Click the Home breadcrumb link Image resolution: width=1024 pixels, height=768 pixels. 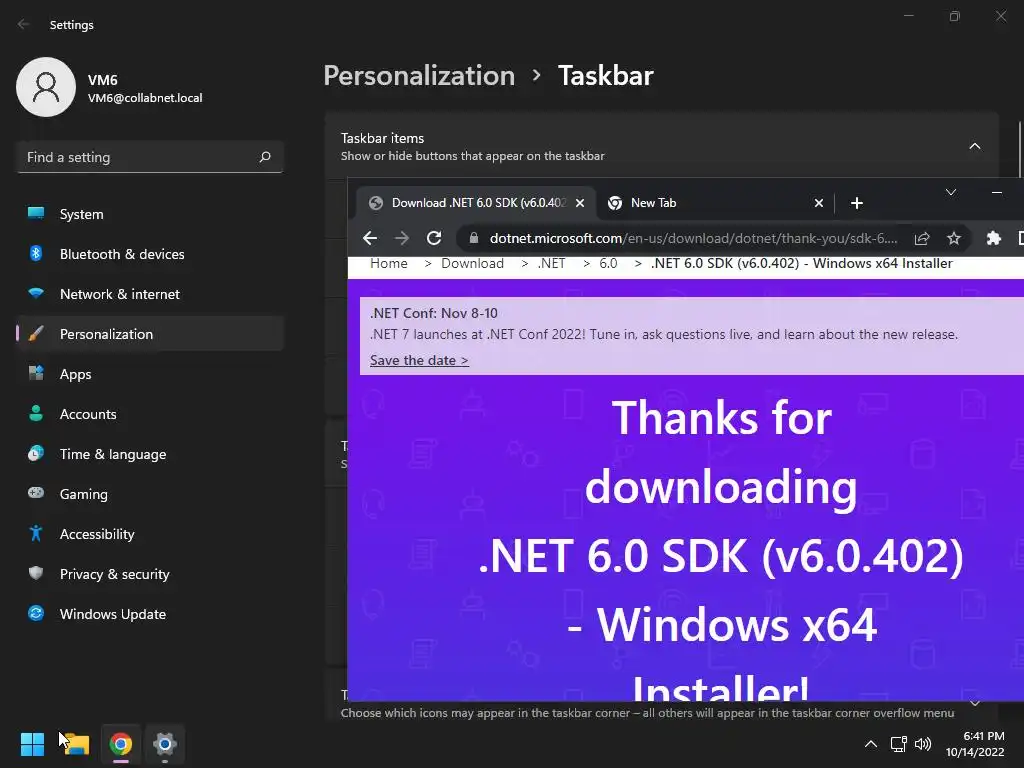(x=389, y=263)
